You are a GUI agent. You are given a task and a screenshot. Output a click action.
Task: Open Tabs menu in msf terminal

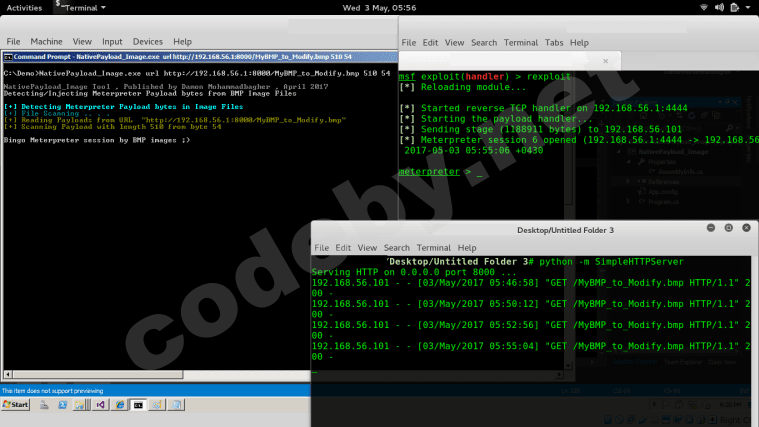(554, 43)
